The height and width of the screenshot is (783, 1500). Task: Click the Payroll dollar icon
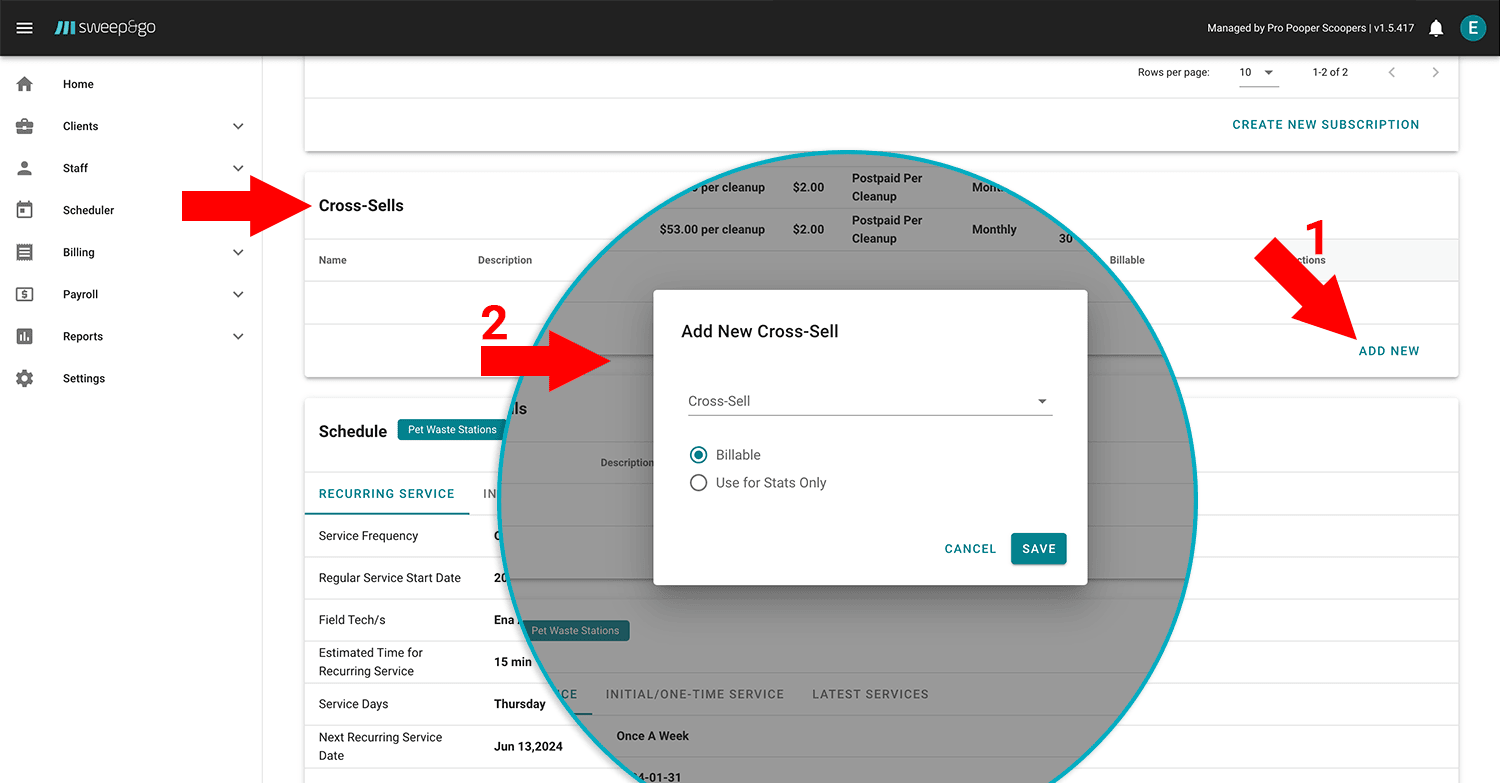[25, 294]
